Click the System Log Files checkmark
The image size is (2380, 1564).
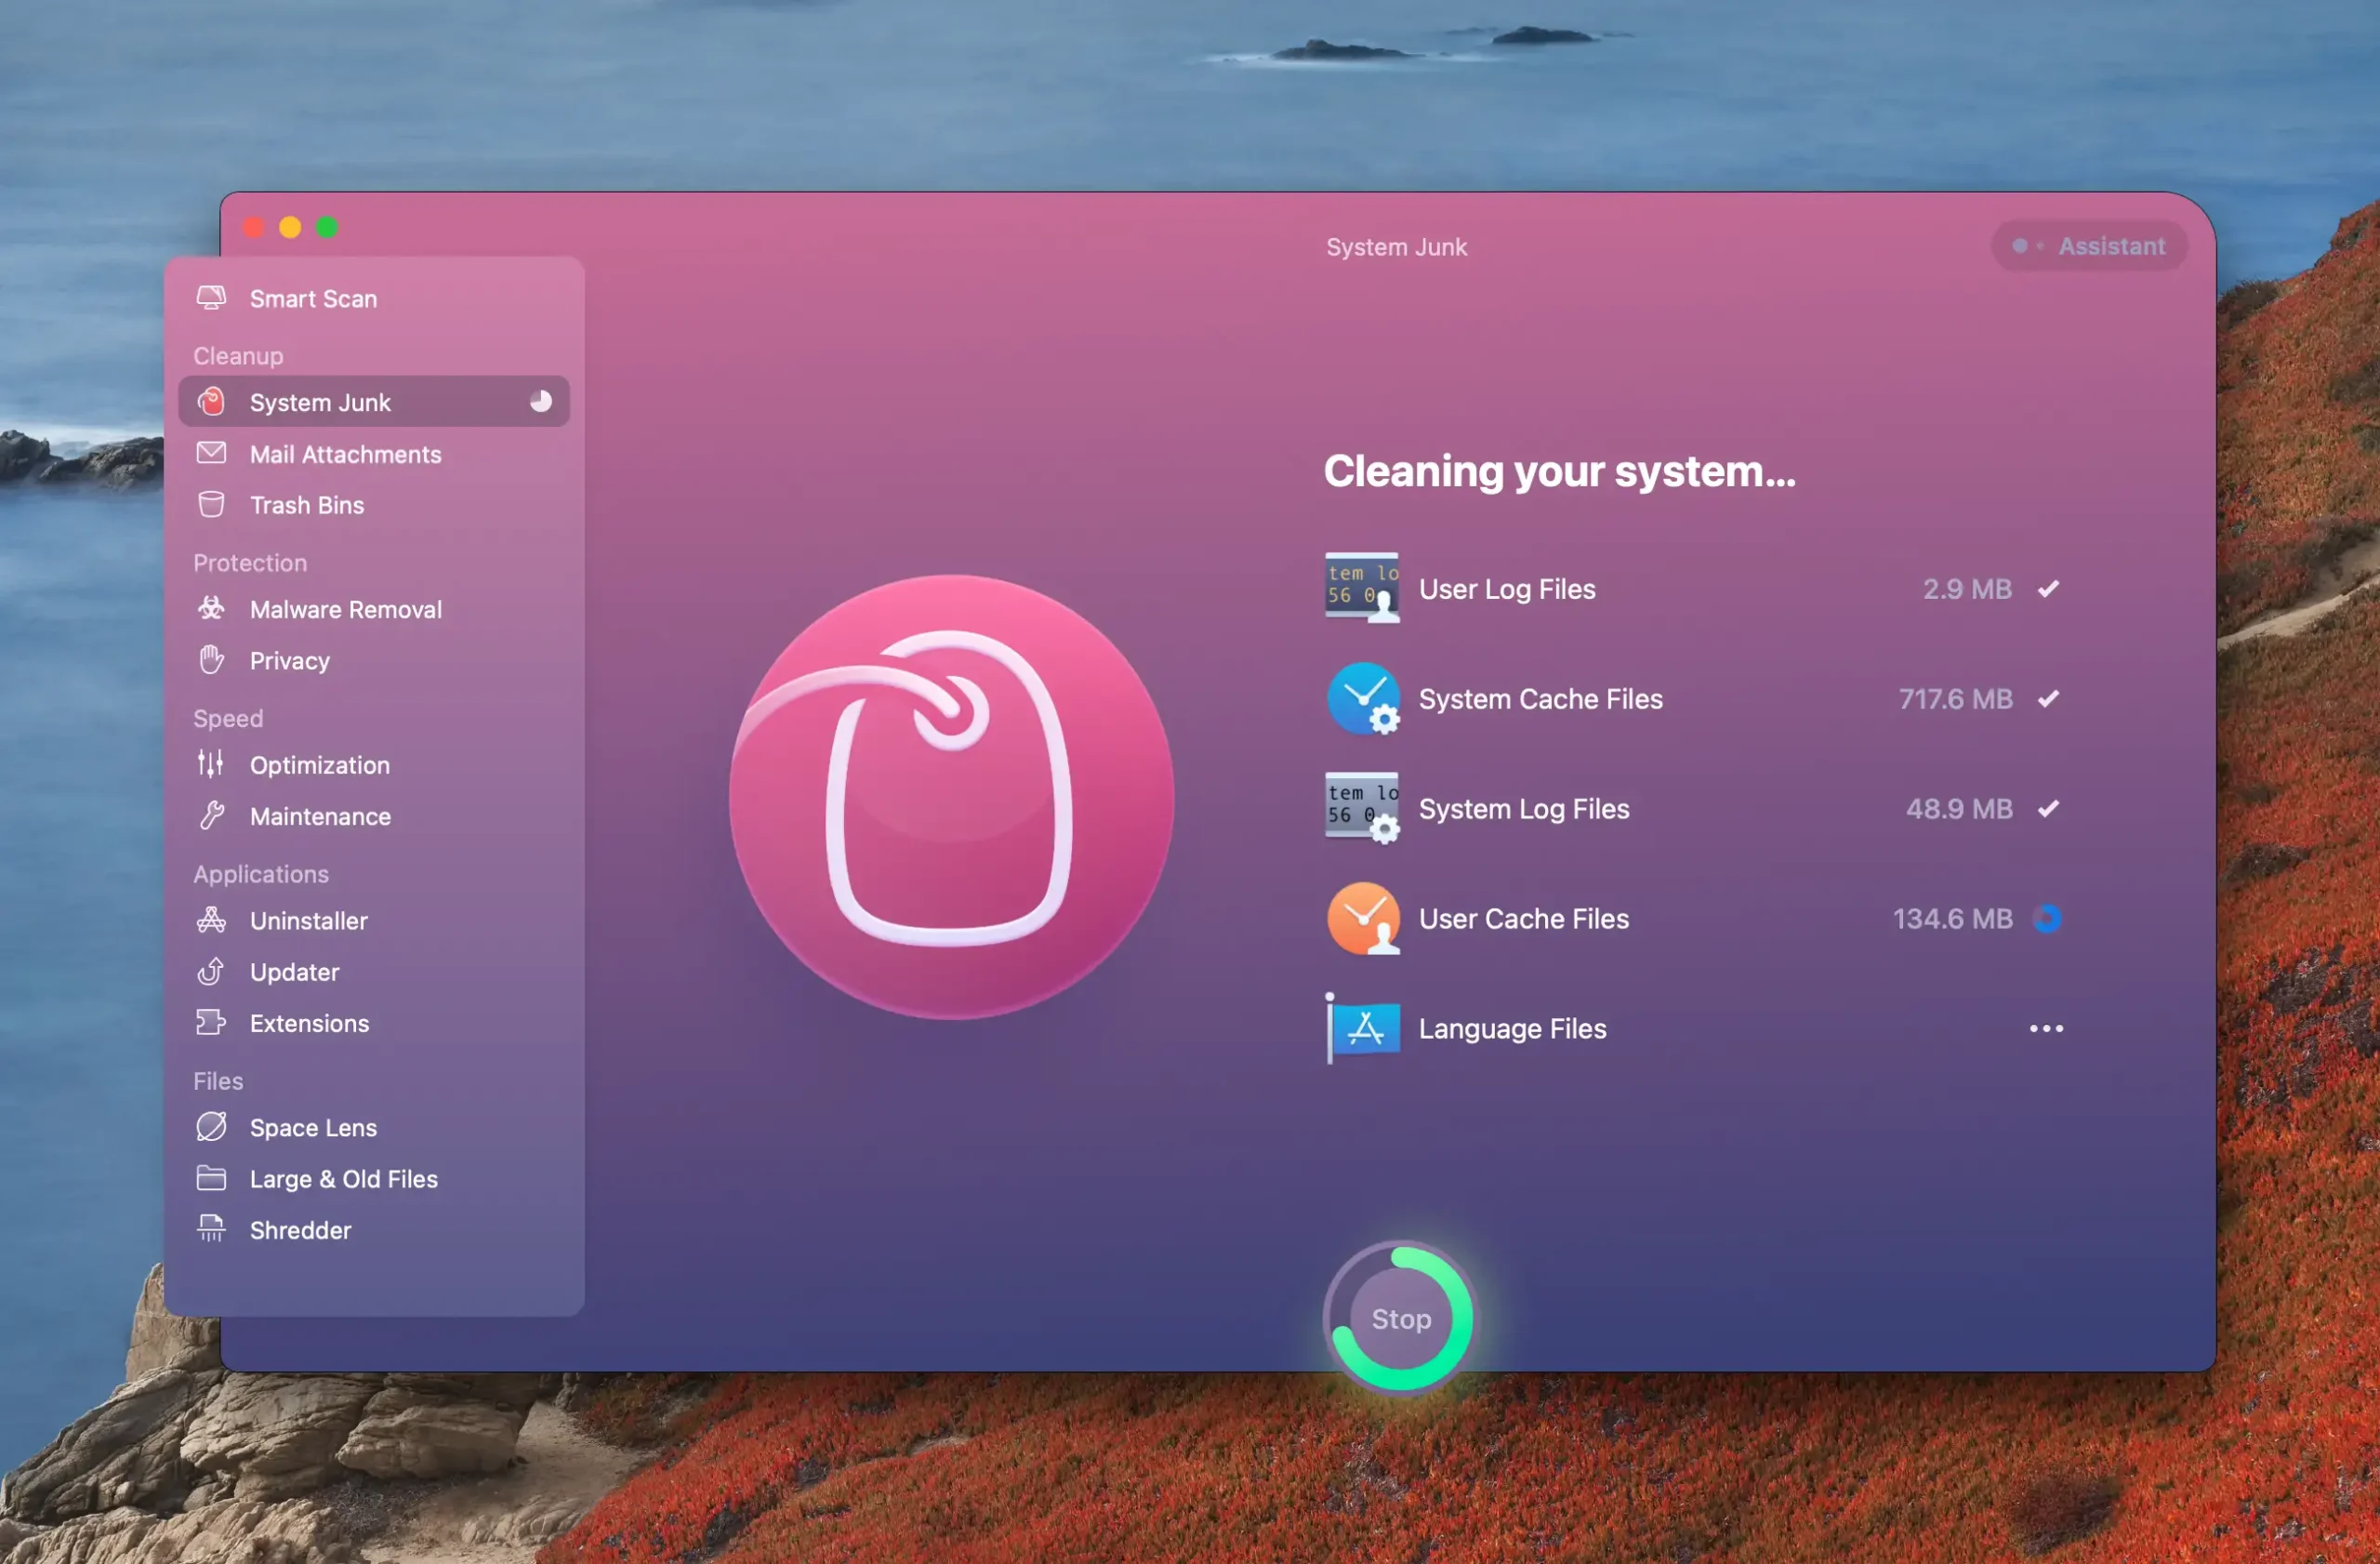tap(2048, 808)
